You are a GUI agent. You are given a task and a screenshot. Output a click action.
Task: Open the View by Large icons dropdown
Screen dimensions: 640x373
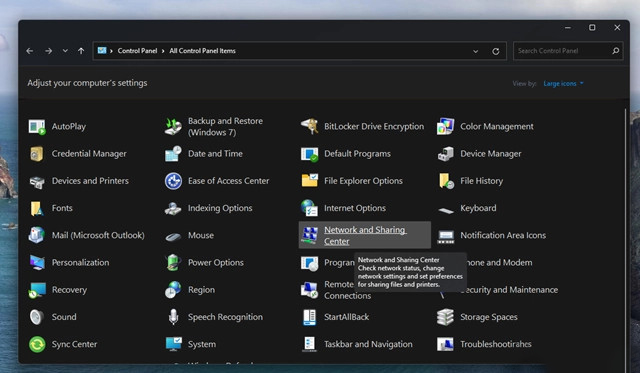[563, 83]
